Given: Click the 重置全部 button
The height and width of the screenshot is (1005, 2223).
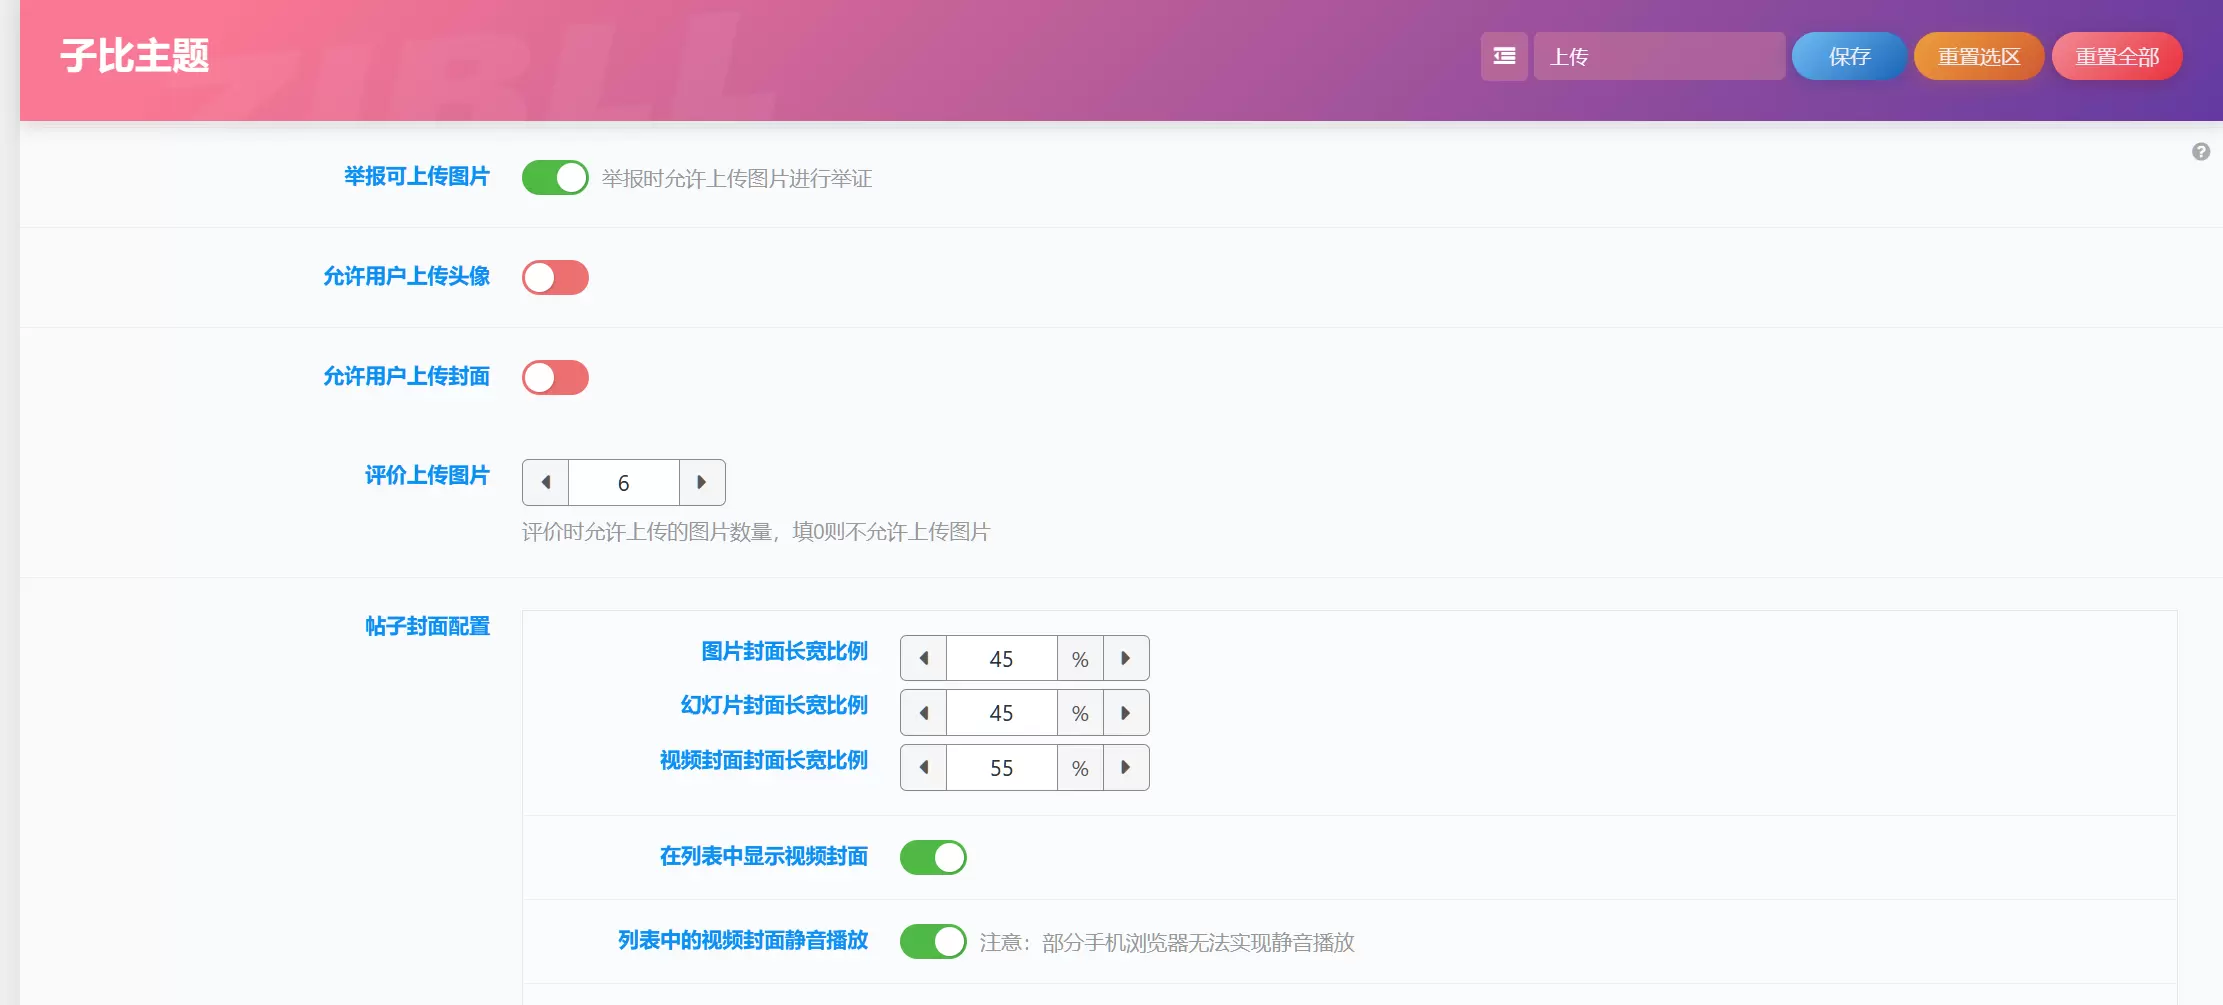Looking at the screenshot, I should (2117, 56).
